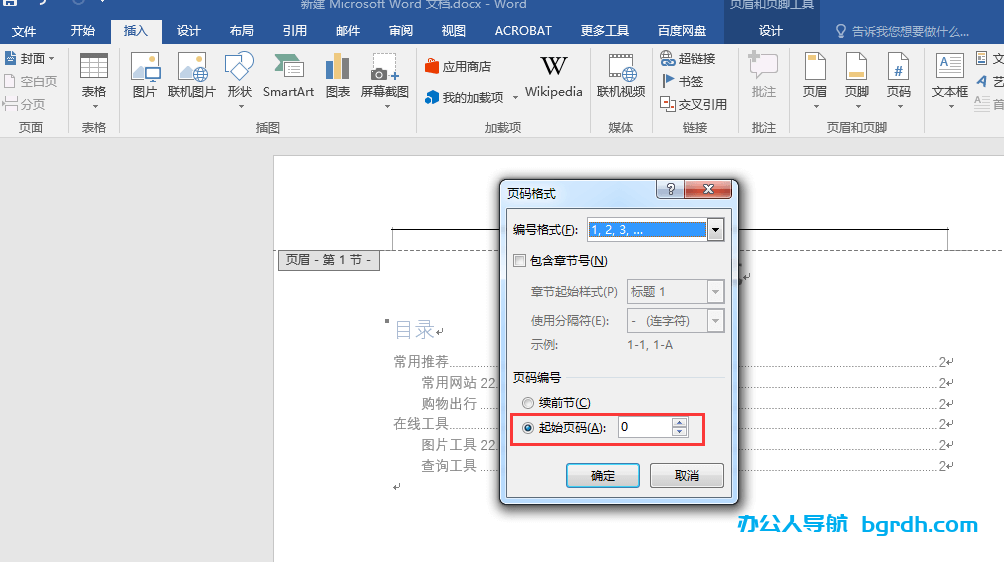Open the 更多工具 tab

point(604,31)
